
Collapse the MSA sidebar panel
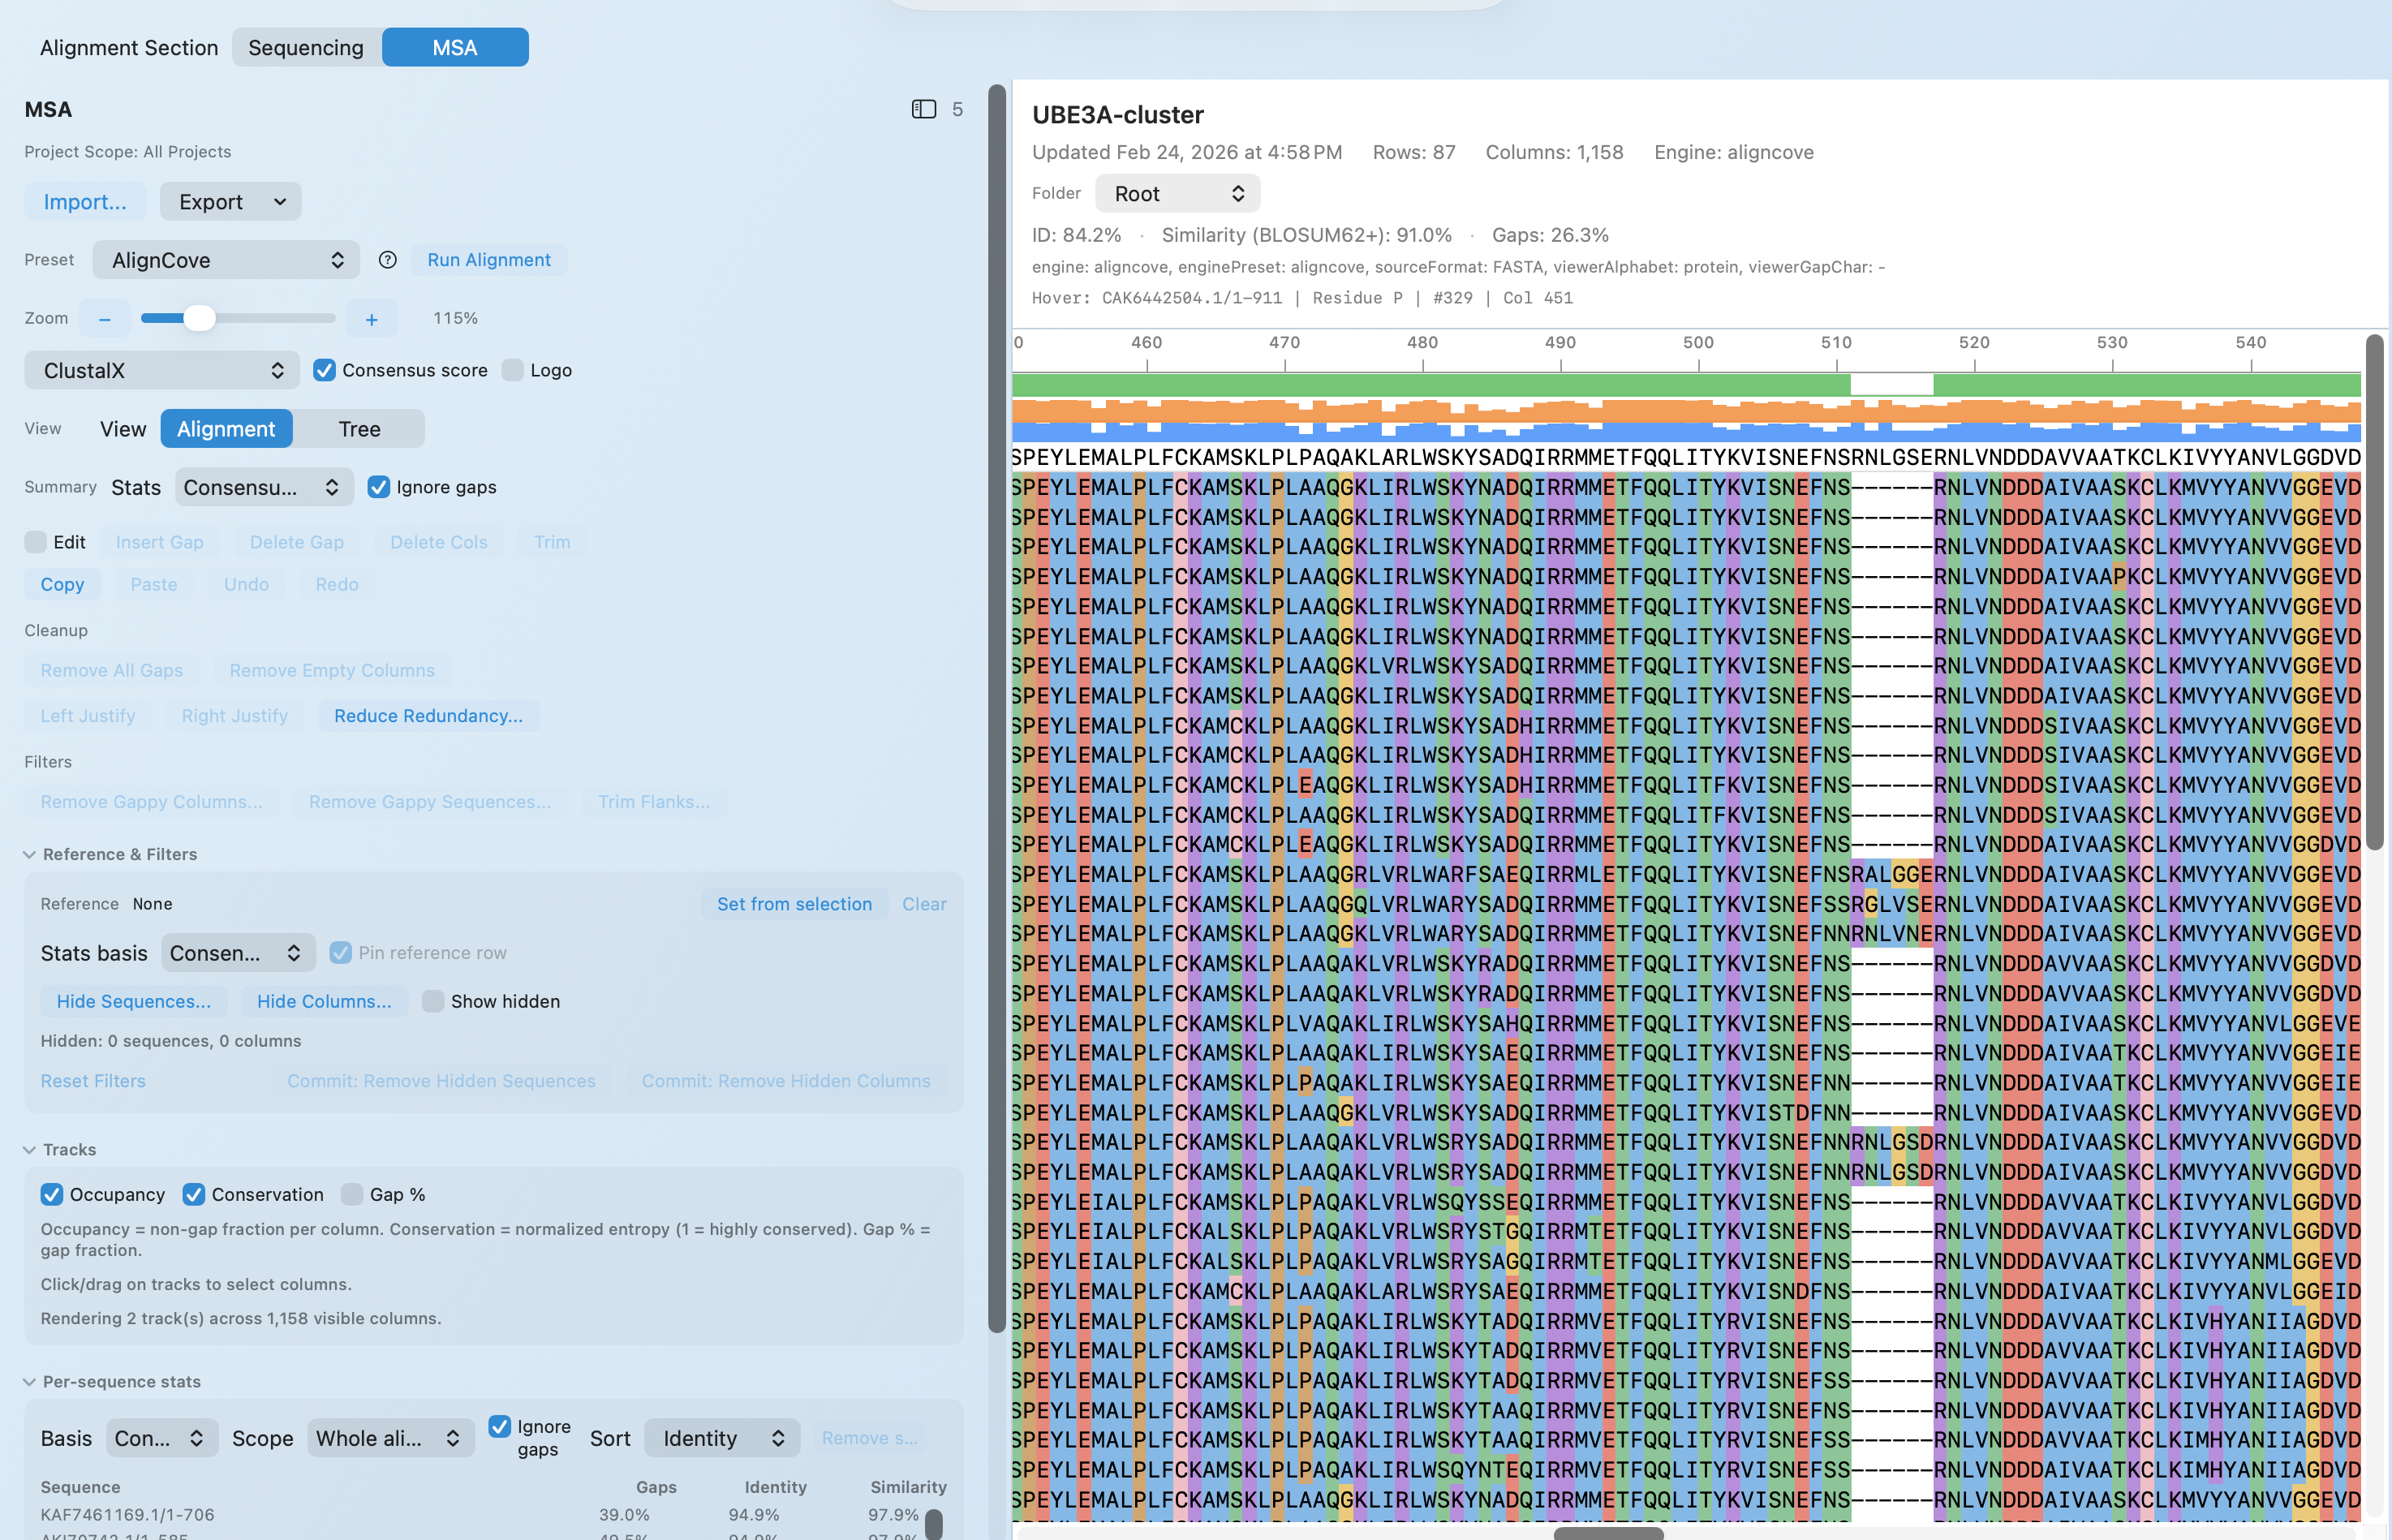click(x=922, y=109)
